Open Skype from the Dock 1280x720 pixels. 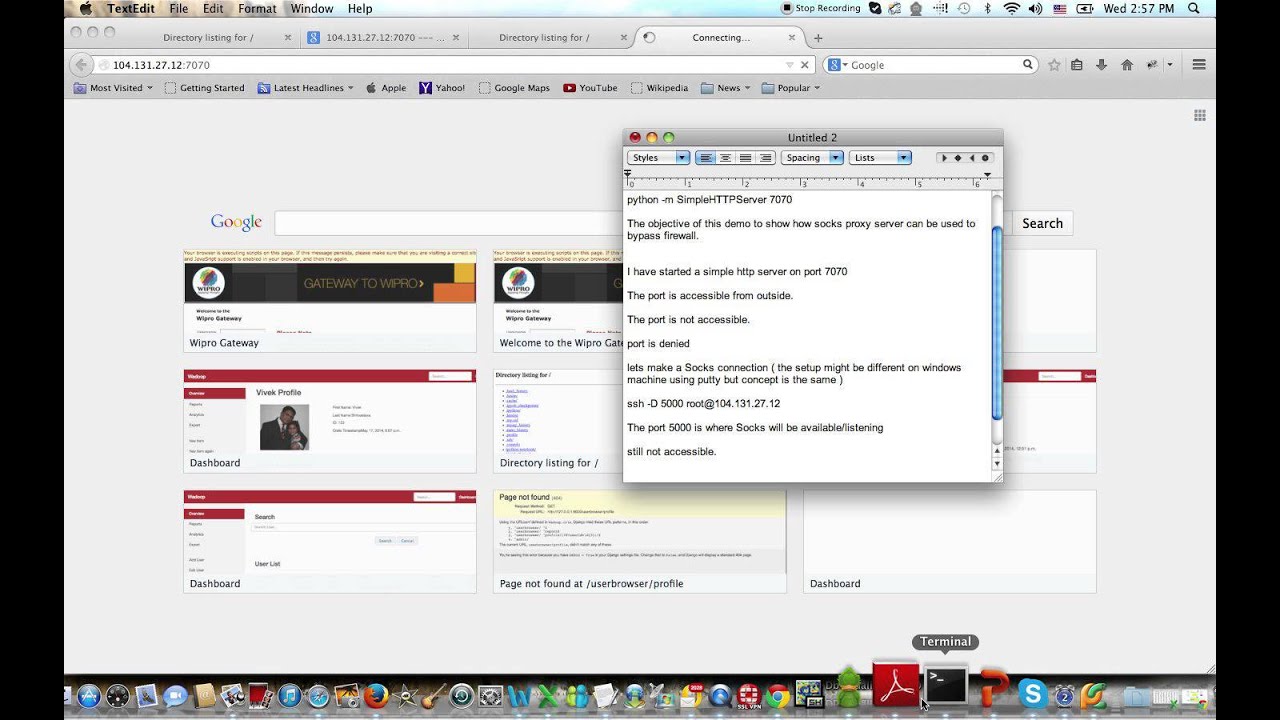click(x=1032, y=693)
